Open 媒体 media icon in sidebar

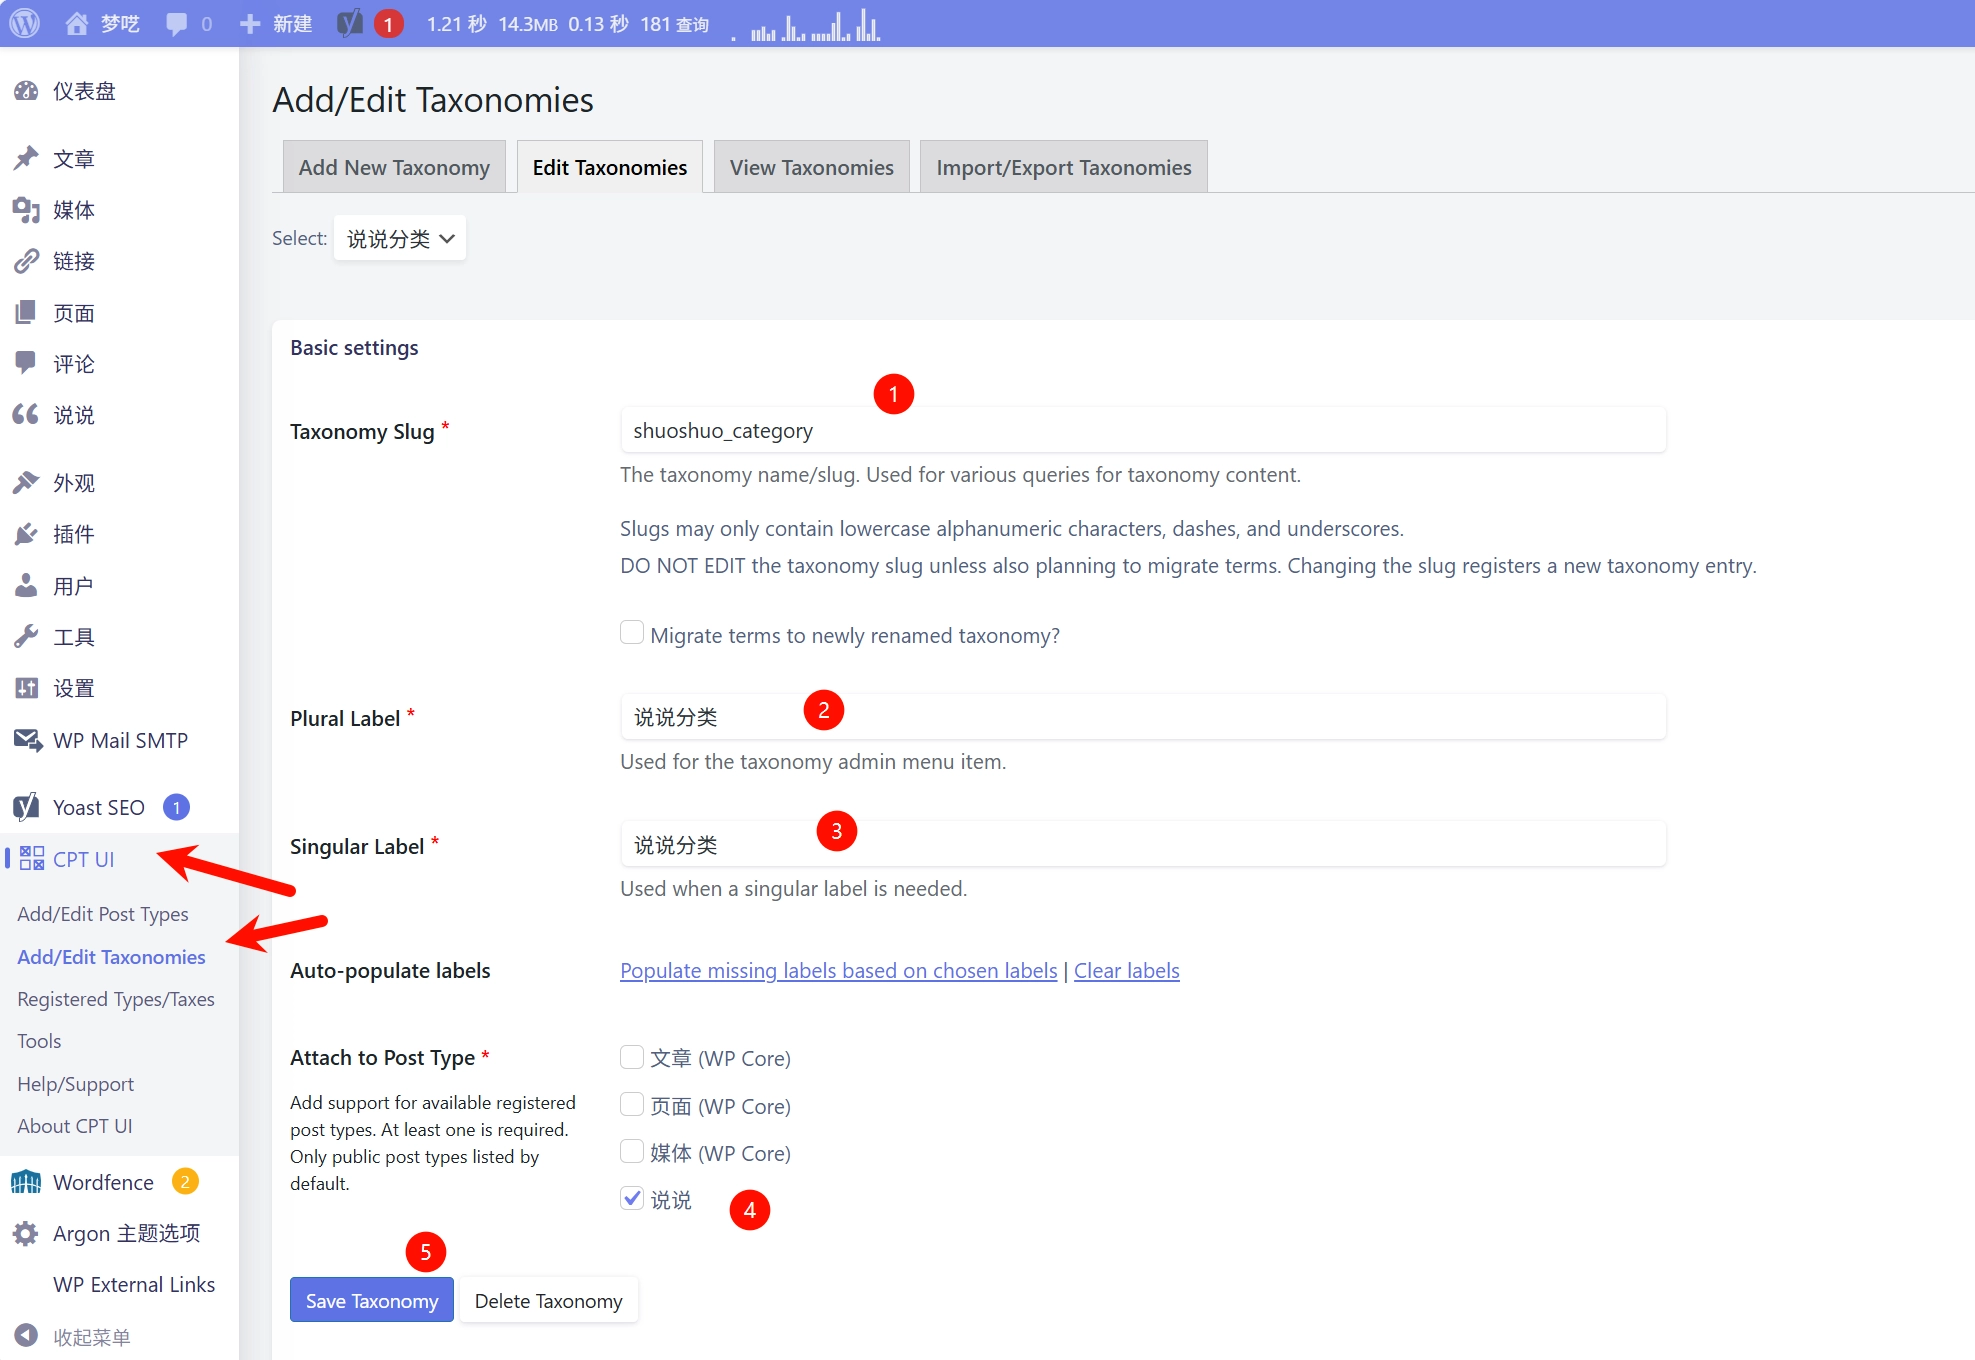tap(26, 210)
